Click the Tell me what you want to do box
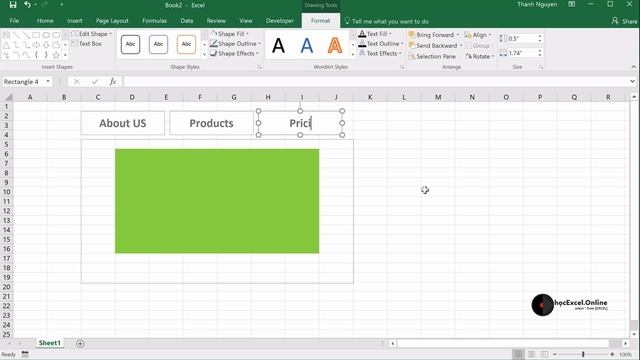The image size is (640, 360). coord(387,21)
